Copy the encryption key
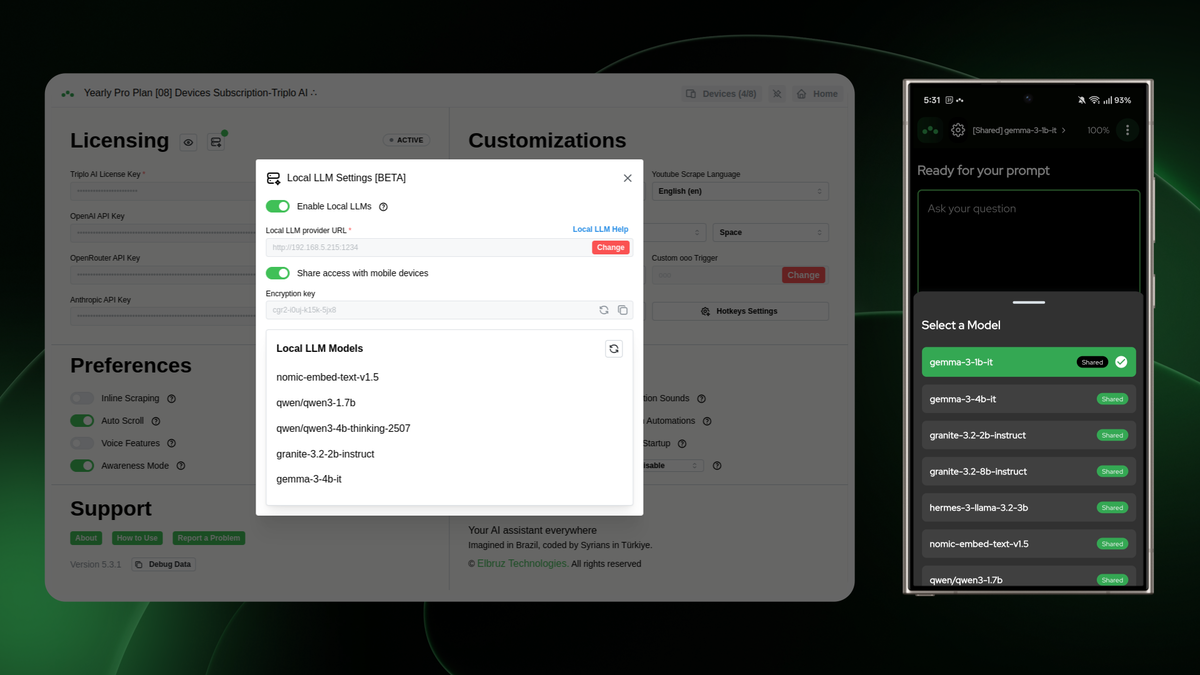 (x=623, y=310)
